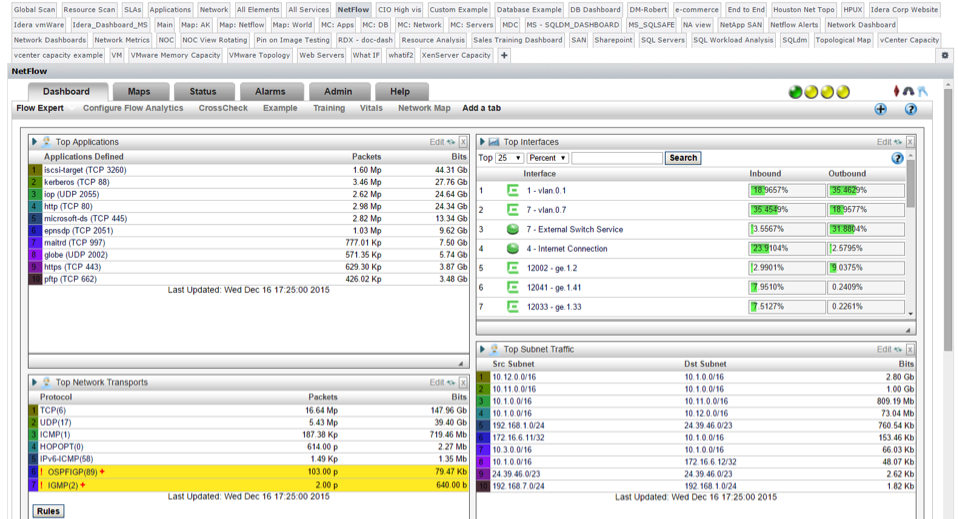Open help icon in the sub-tab bar
This screenshot has width=958, height=519.
910,109
